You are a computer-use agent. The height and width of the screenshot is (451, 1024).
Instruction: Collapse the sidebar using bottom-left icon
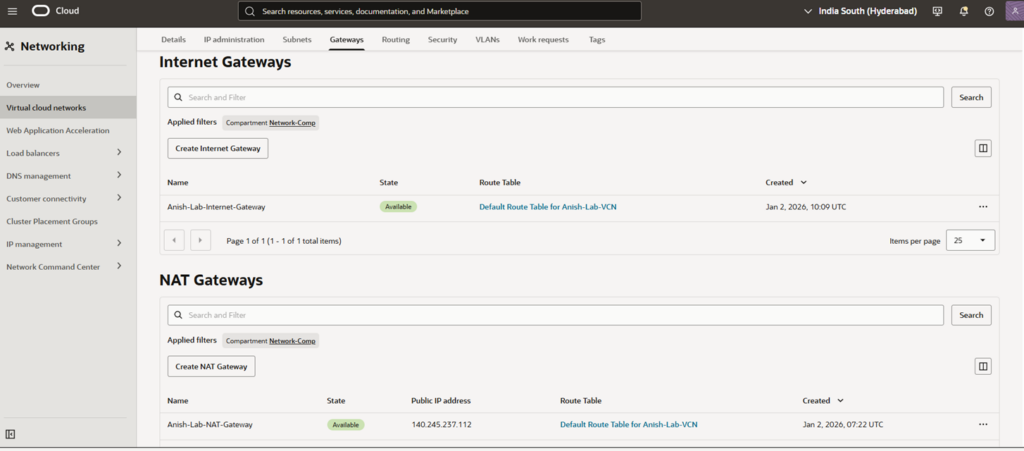pos(10,434)
